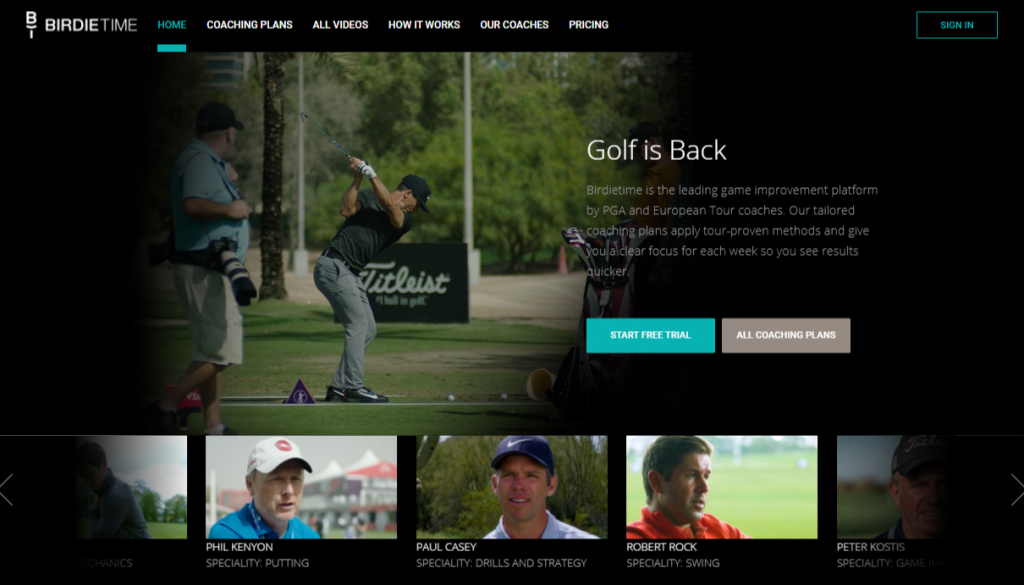Open the Our Coaches page
Image resolution: width=1024 pixels, height=585 pixels.
tap(514, 25)
